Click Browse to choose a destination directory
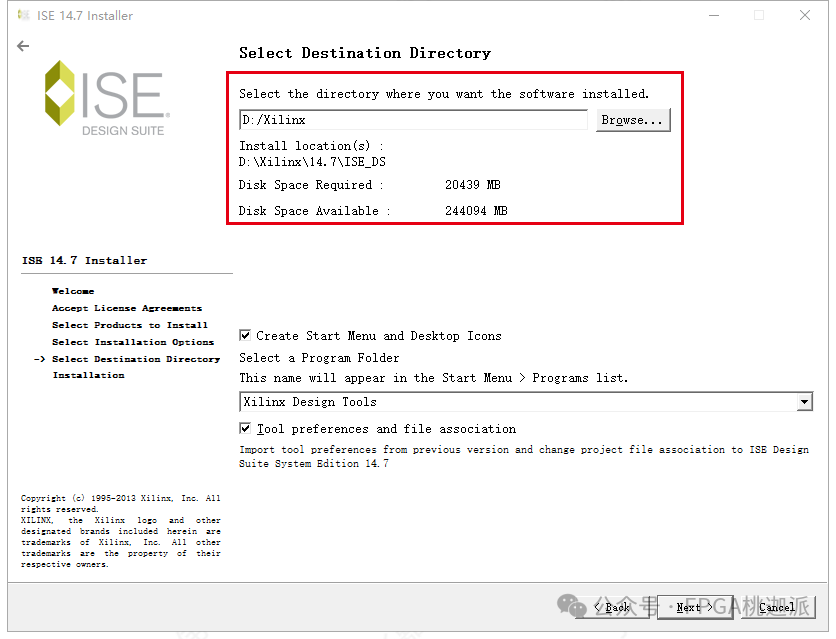Viewport: 836px width, 639px height. tap(632, 119)
